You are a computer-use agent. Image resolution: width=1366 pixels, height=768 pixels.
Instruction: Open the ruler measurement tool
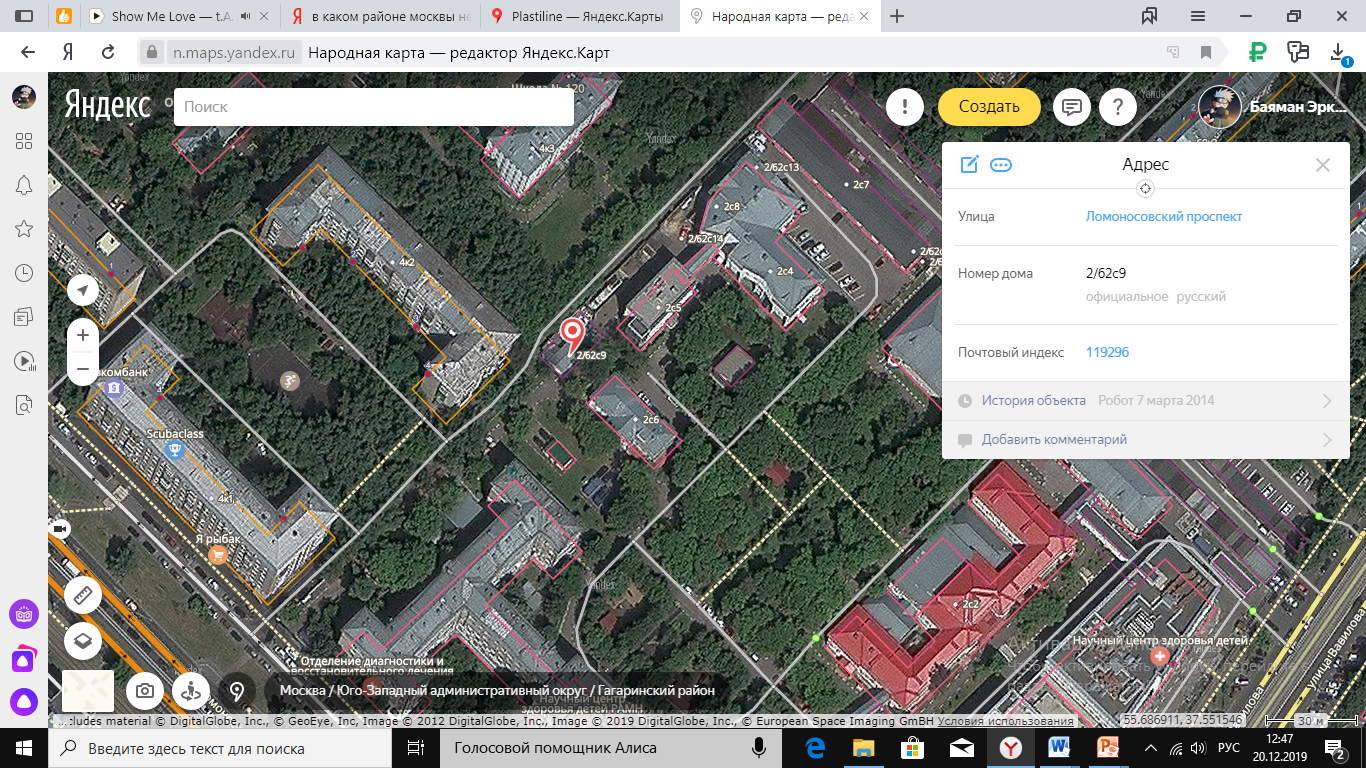pyautogui.click(x=83, y=596)
